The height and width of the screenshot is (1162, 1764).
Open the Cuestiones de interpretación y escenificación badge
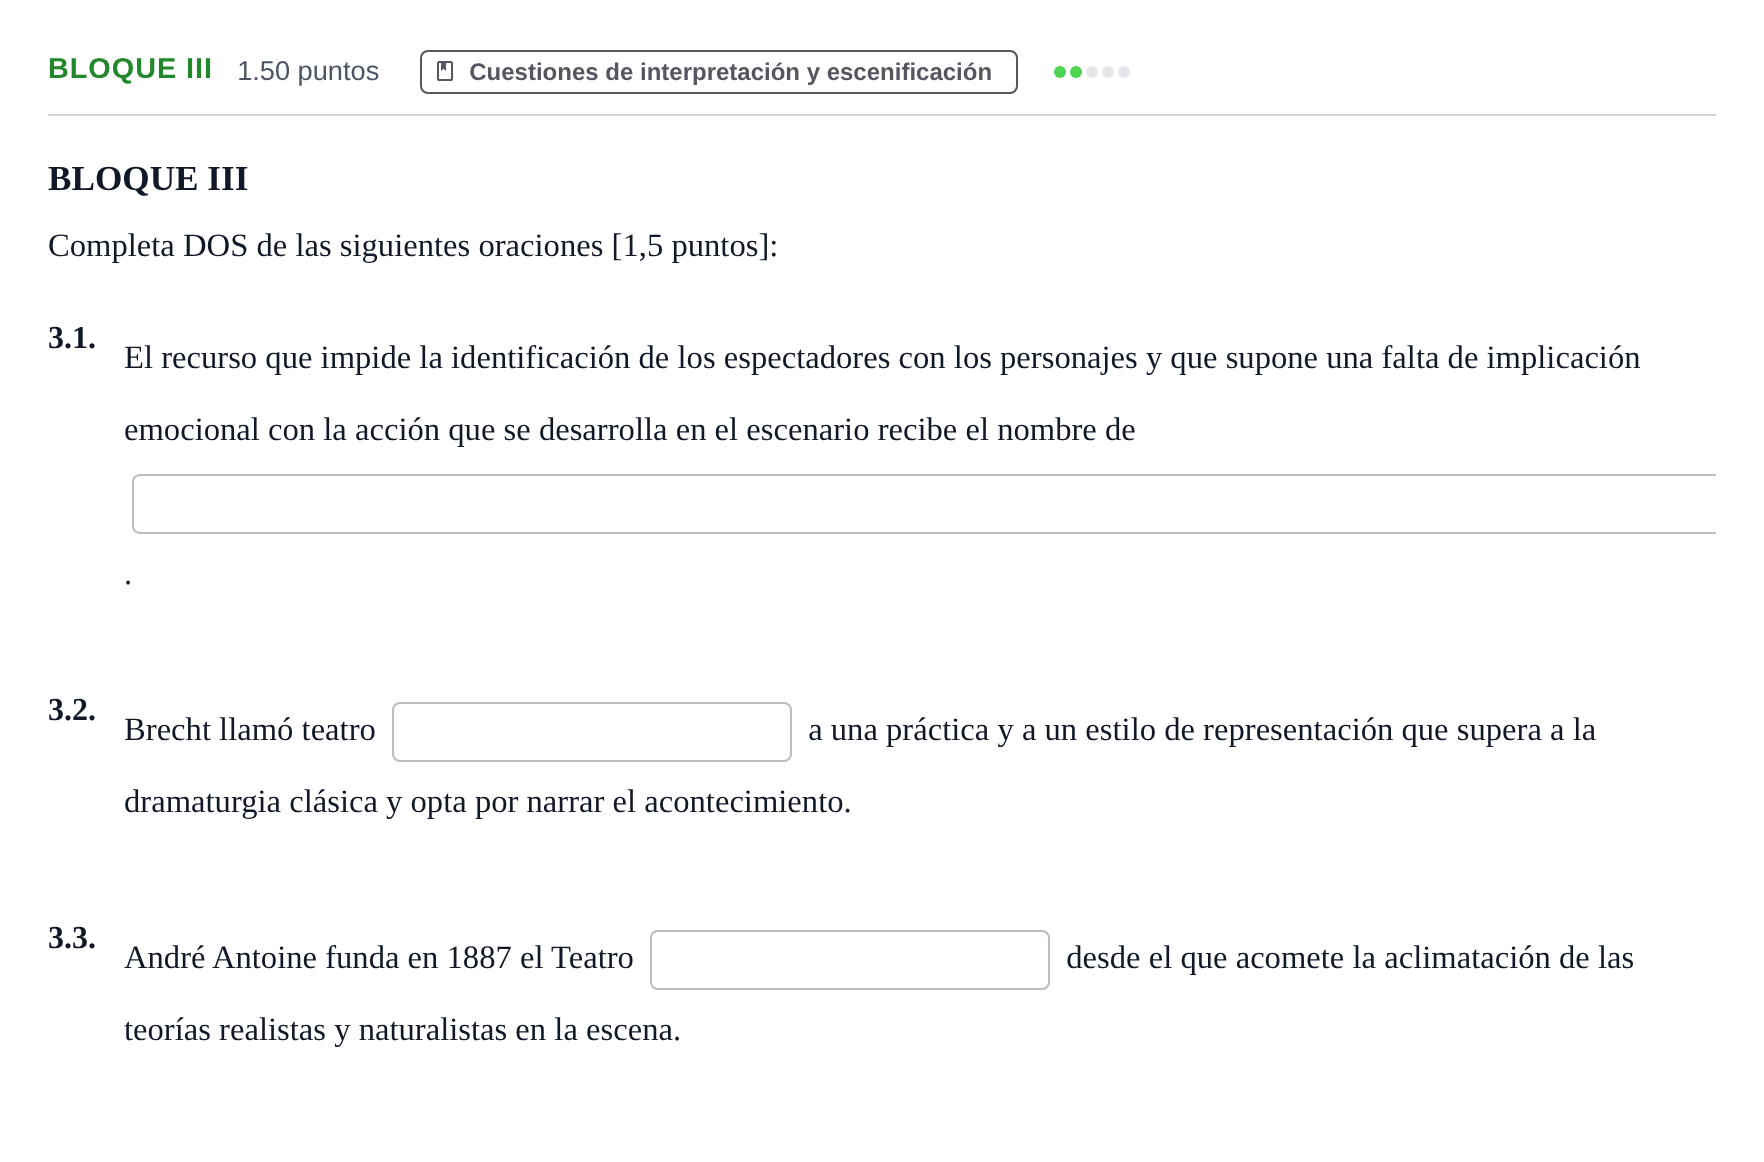click(x=718, y=72)
